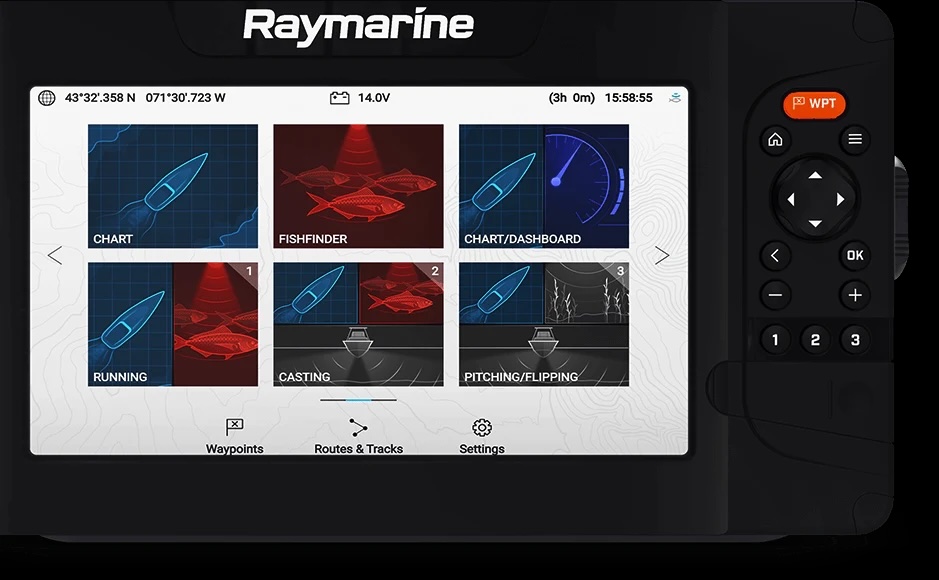Launch the FISHFINDER app page
Viewport: 939px width, 580px height.
358,186
